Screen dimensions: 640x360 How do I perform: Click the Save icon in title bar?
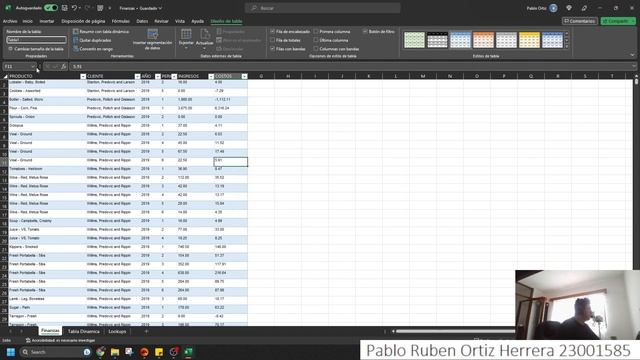[x=64, y=8]
